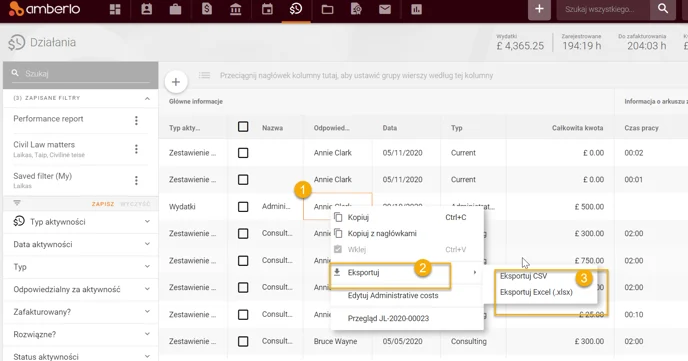Viewport: 688px width, 361px height.
Task: Check the box in the 00:10 row
Action: coord(243,315)
